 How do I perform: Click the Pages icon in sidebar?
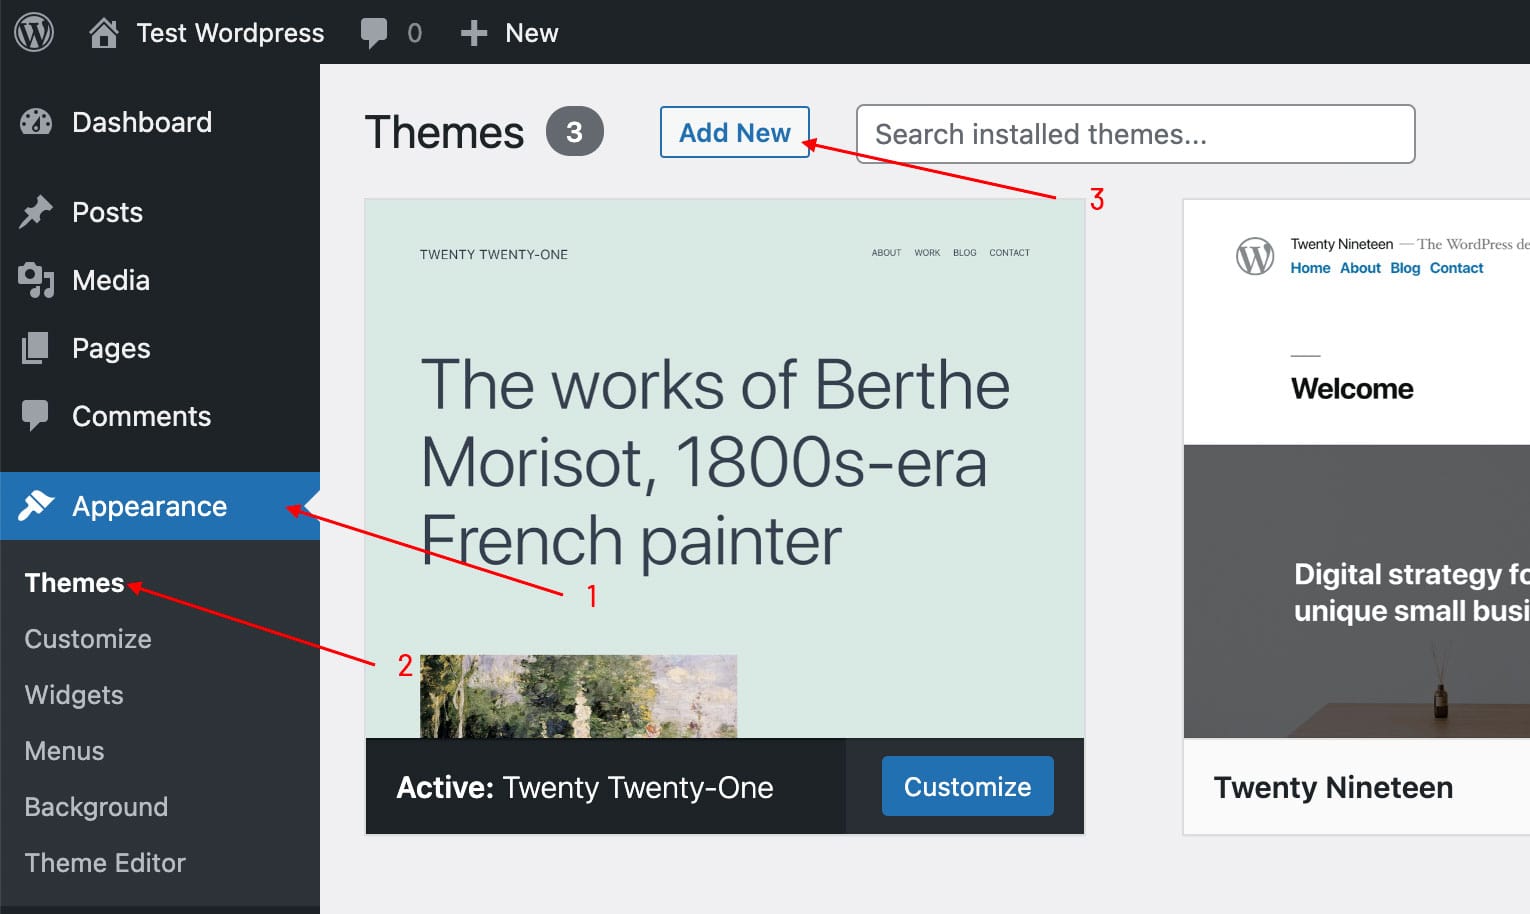(x=36, y=348)
